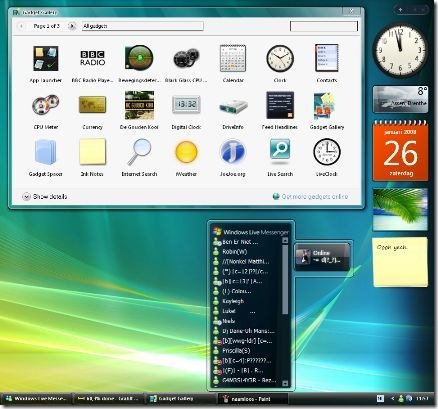Select the Internet Search magnifier gadget

tap(139, 152)
